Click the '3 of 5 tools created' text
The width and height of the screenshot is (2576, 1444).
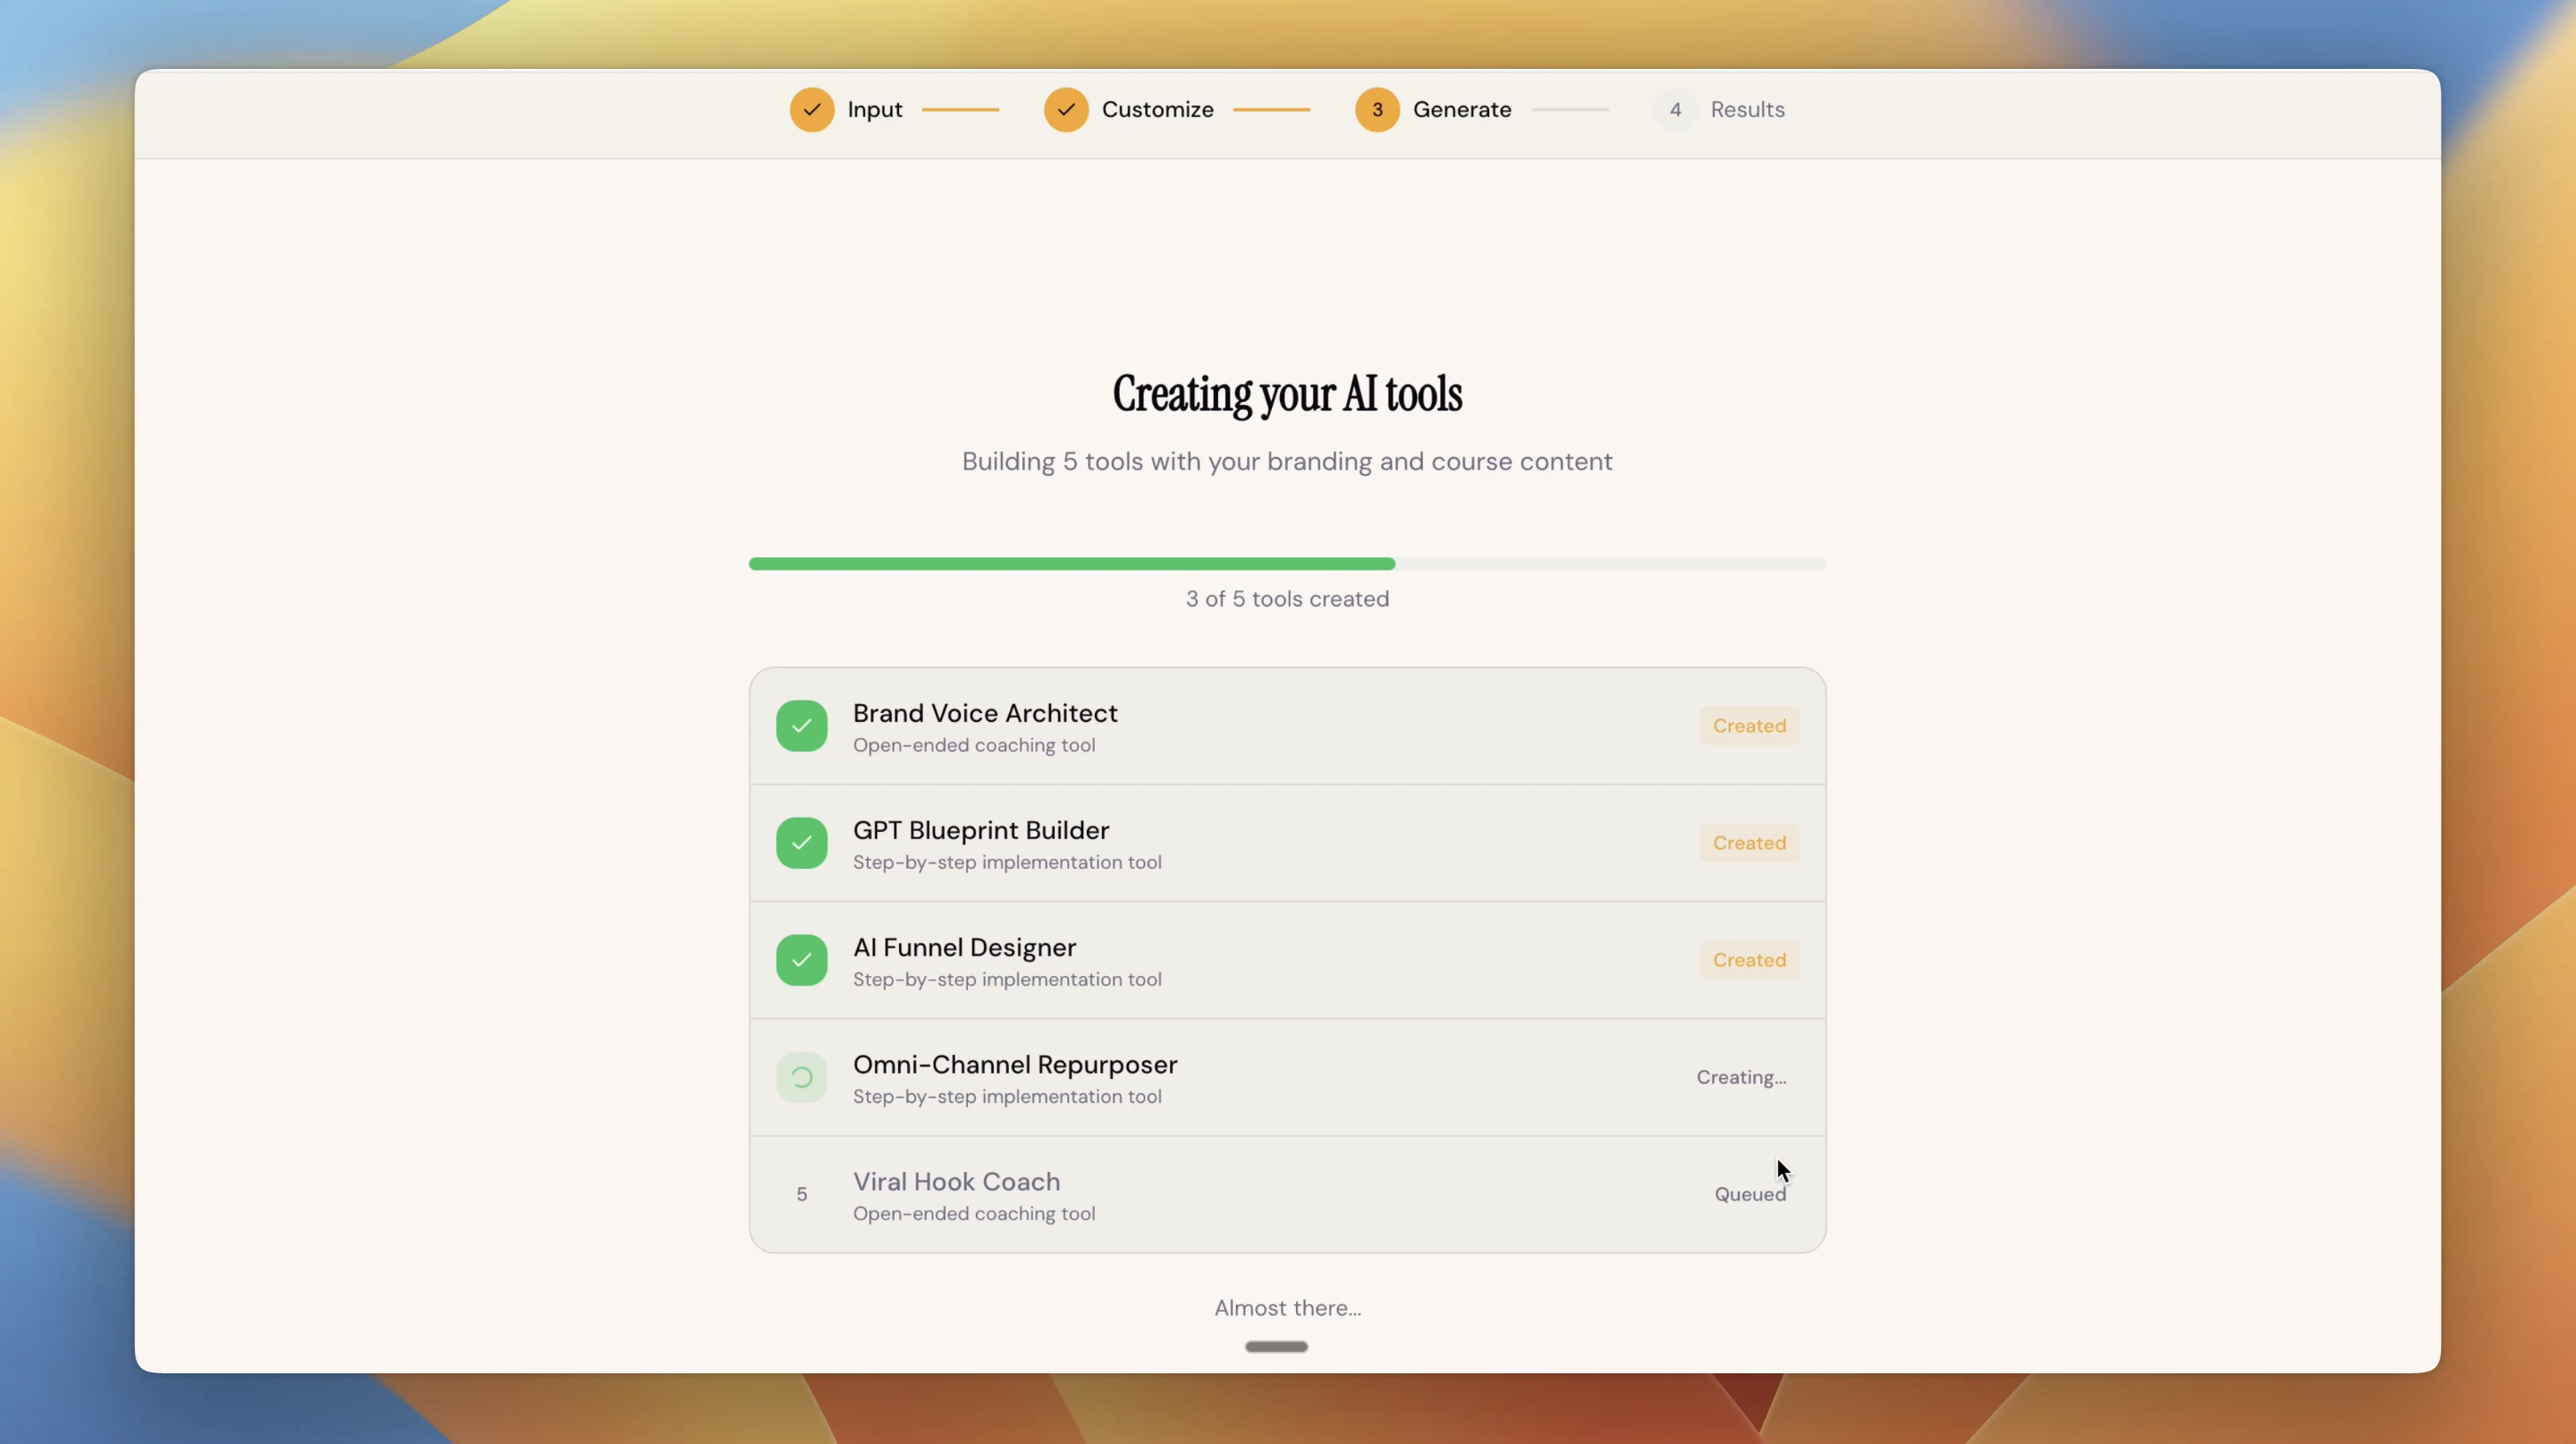tap(1287, 599)
